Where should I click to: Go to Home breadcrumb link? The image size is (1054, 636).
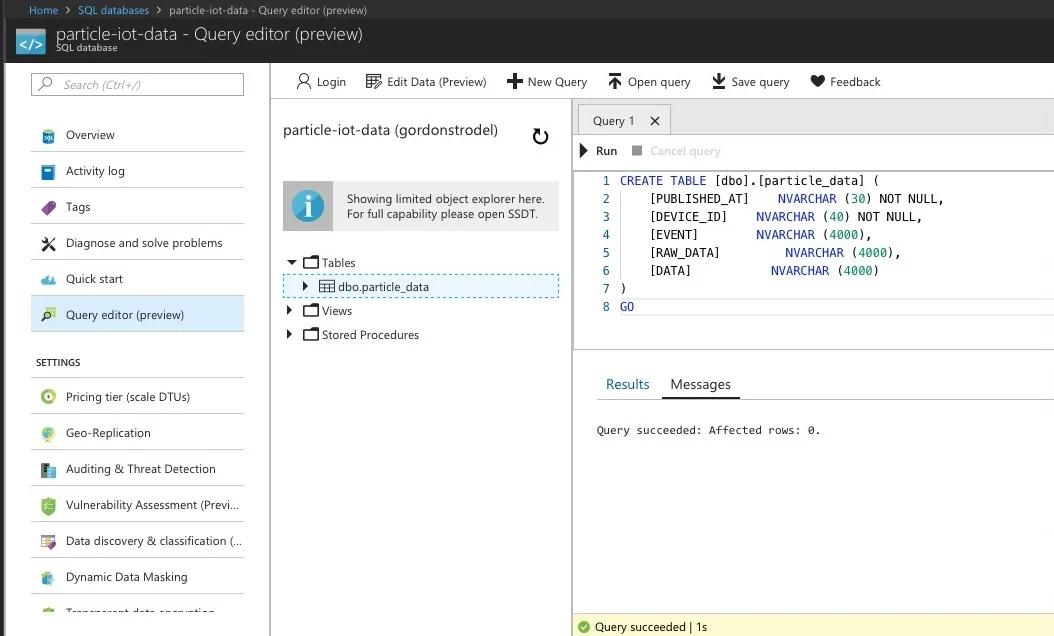(43, 10)
